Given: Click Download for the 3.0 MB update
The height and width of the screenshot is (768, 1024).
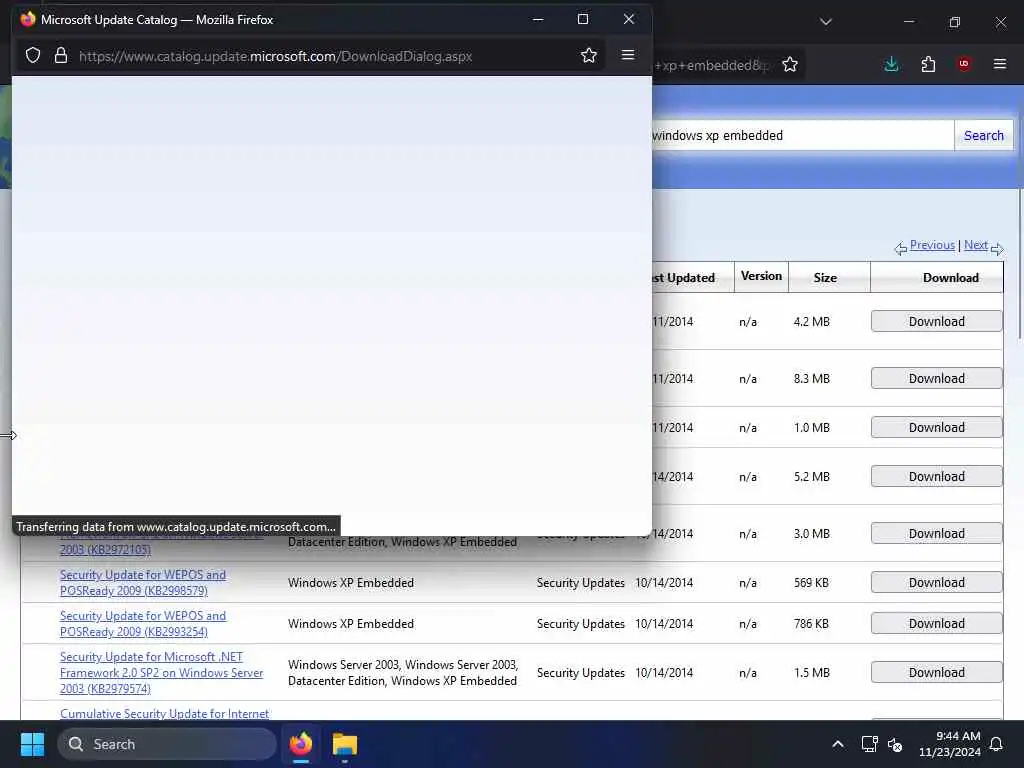Looking at the screenshot, I should pyautogui.click(x=936, y=534).
